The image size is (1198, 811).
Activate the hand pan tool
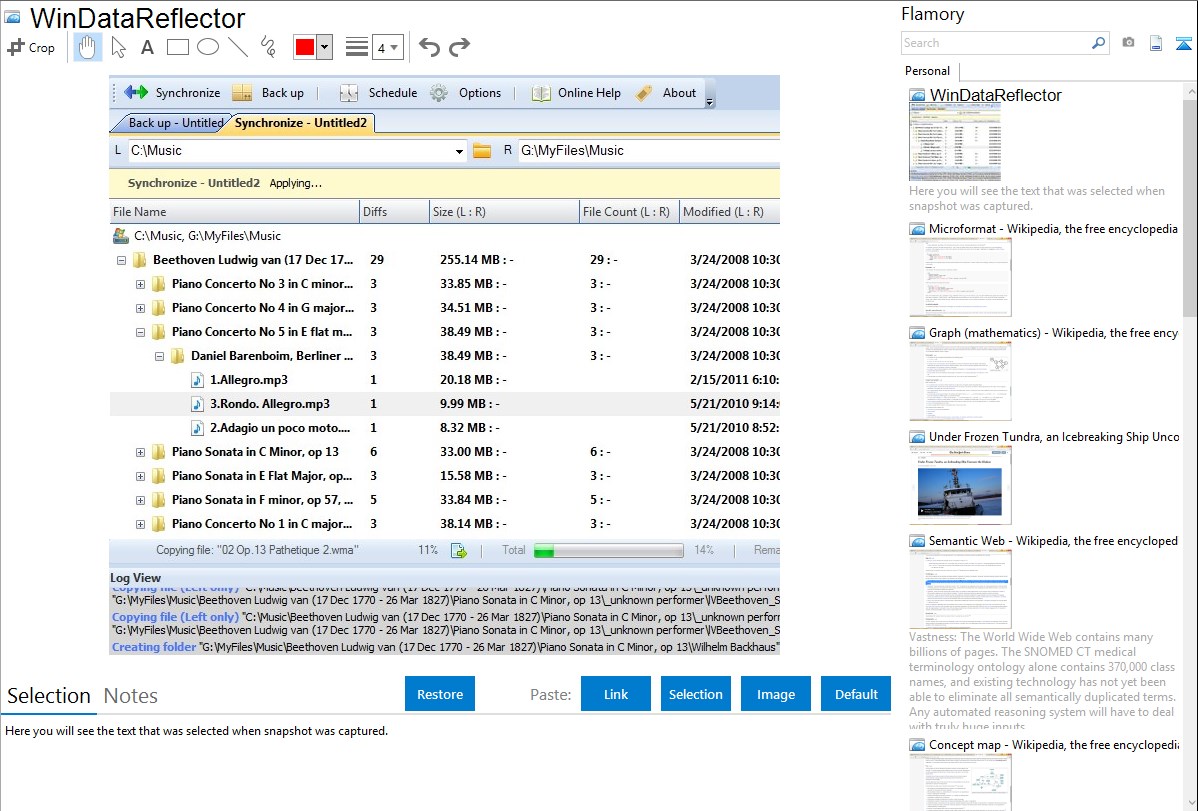pyautogui.click(x=87, y=47)
